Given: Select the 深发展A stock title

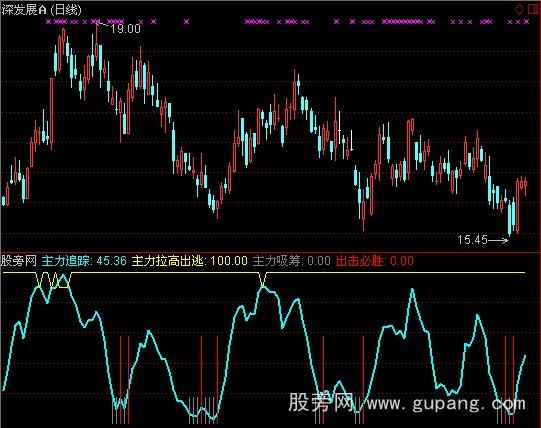Looking at the screenshot, I should [x=24, y=9].
